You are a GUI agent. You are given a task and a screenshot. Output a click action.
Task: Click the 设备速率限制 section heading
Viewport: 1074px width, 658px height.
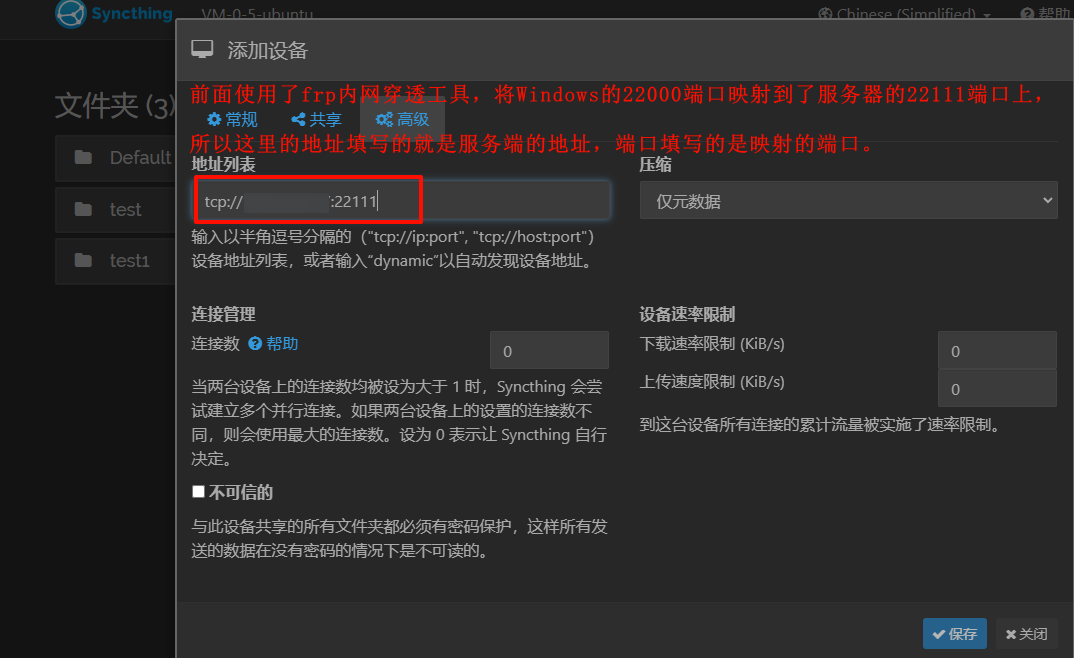click(687, 314)
